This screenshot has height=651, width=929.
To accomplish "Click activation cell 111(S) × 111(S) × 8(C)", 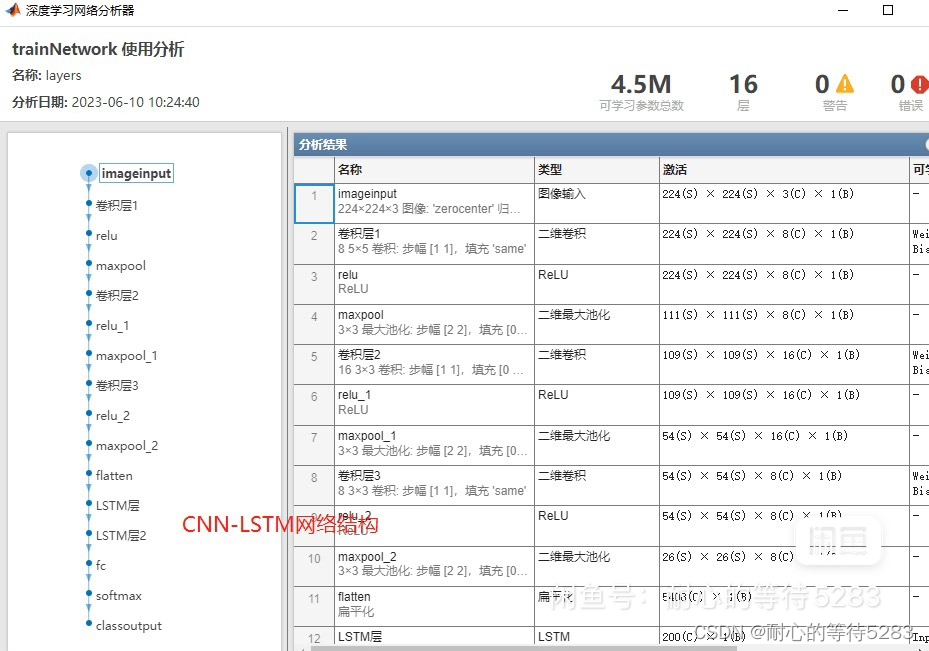I will [784, 324].
